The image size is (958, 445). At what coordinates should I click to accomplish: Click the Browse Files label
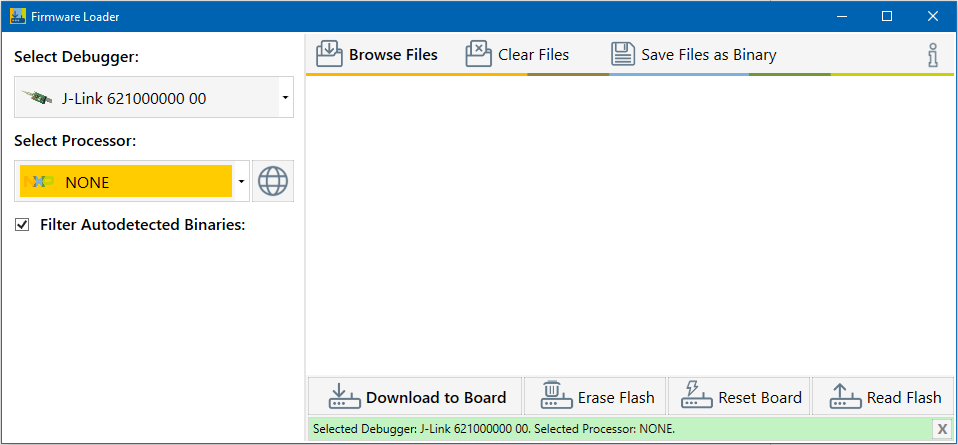point(393,55)
